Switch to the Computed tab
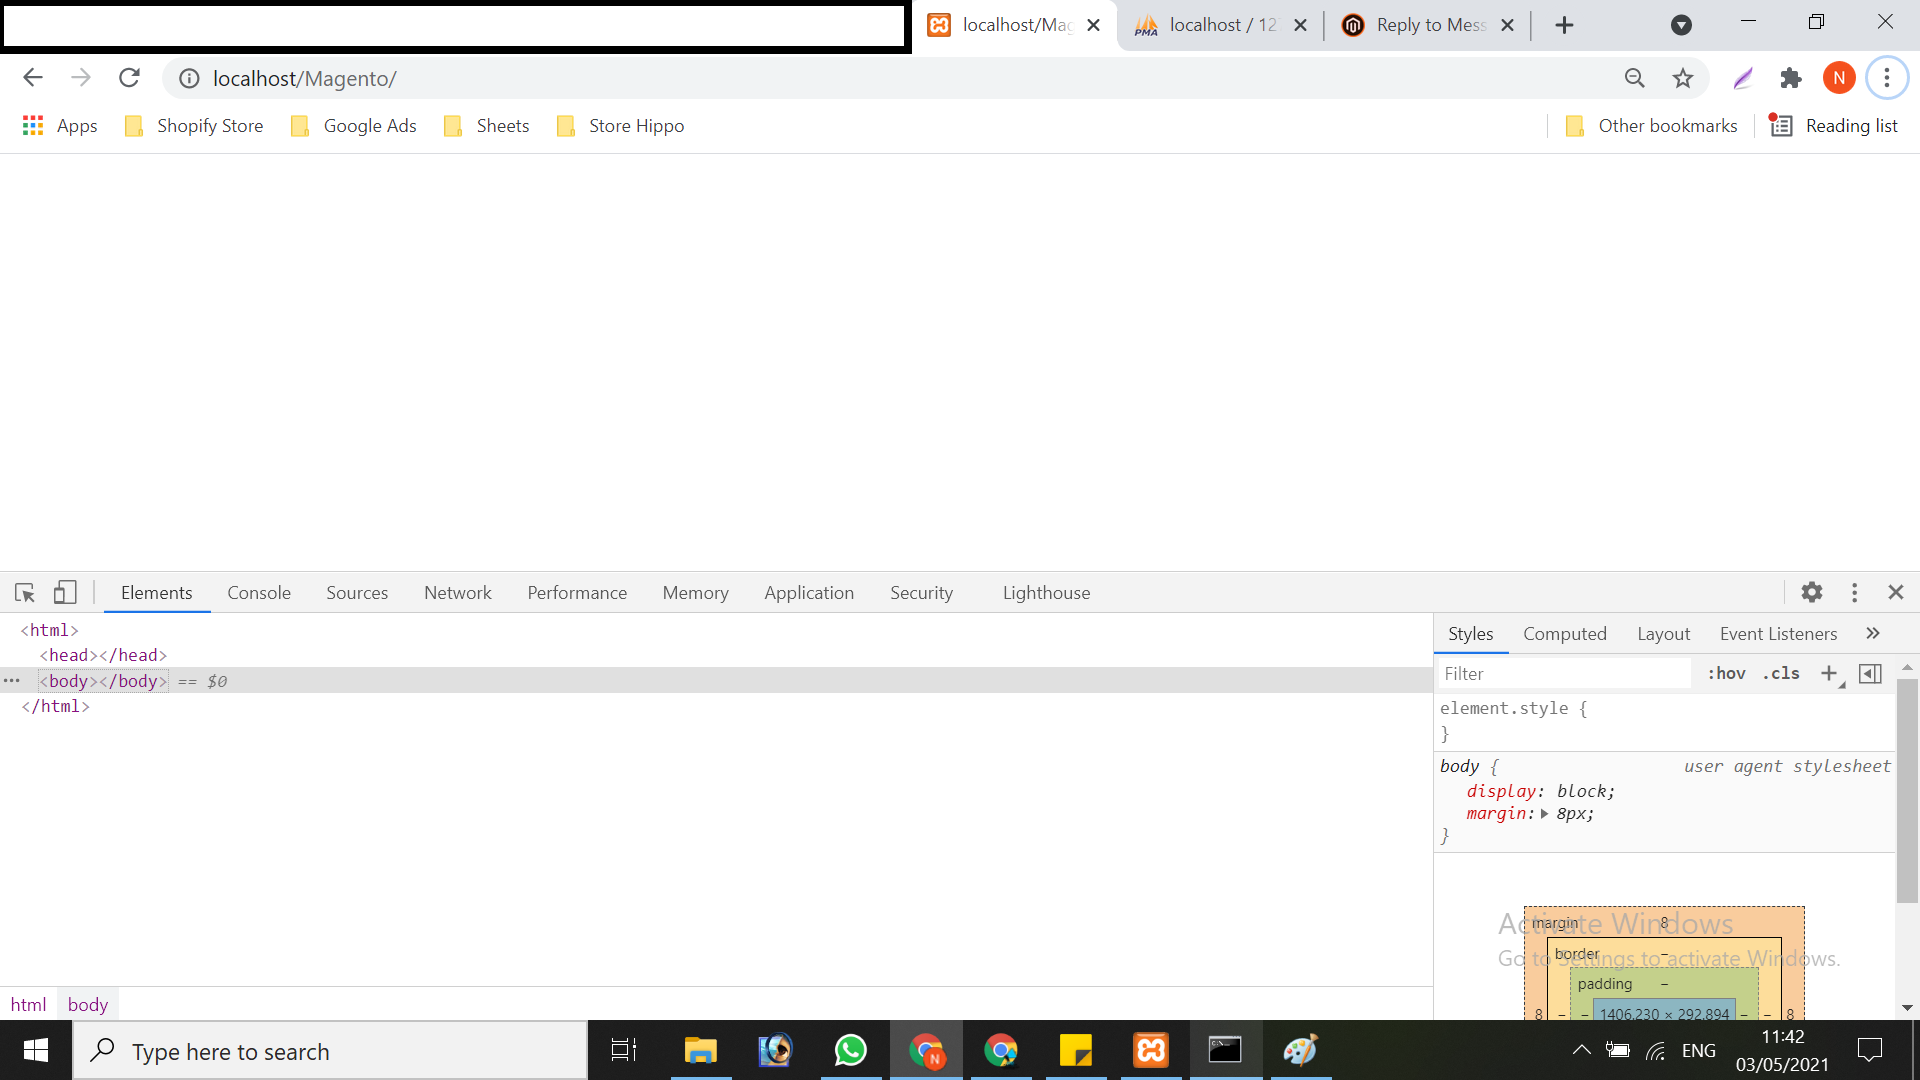The height and width of the screenshot is (1080, 1920). coord(1564,633)
